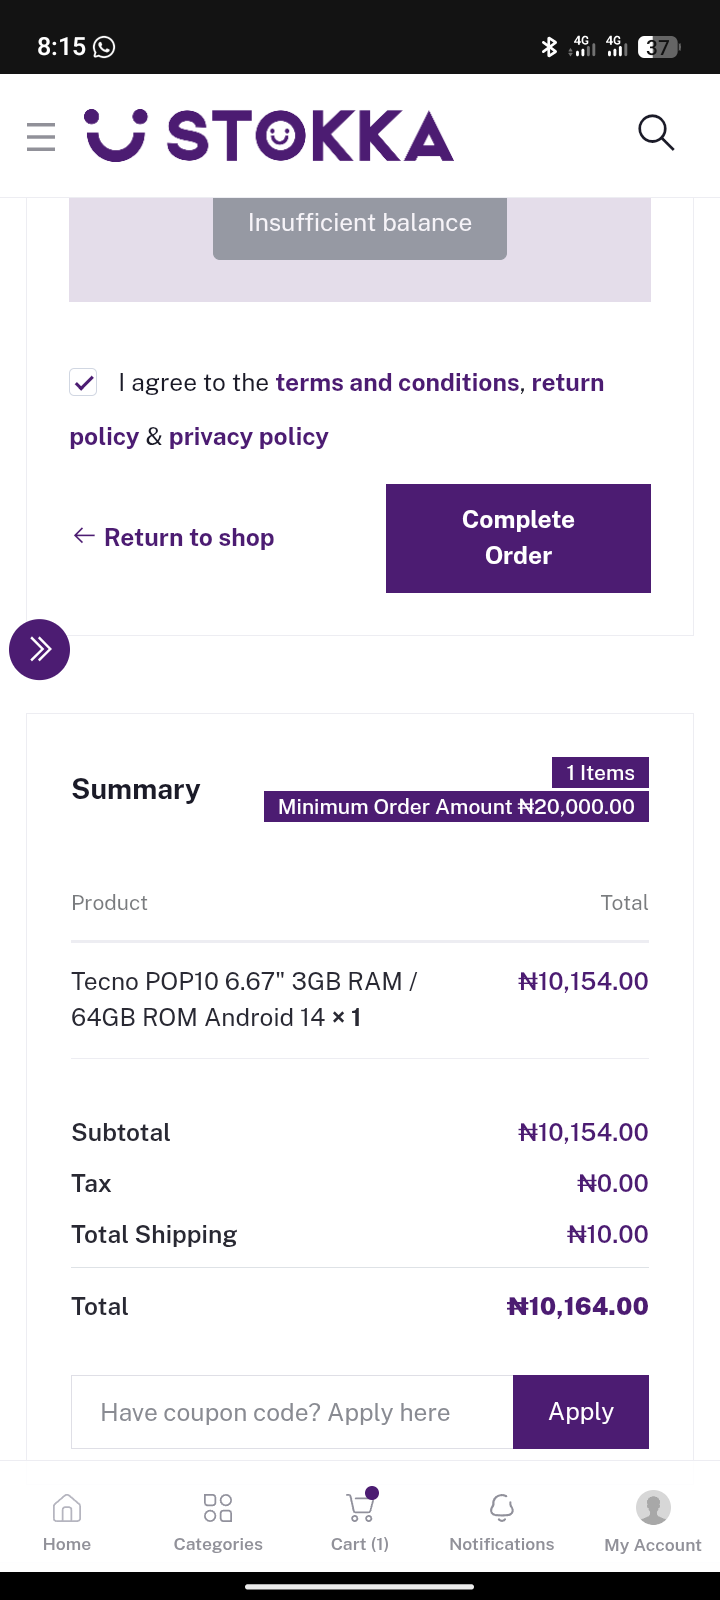The height and width of the screenshot is (1600, 720).
Task: Open the terms and conditions link
Action: (397, 383)
